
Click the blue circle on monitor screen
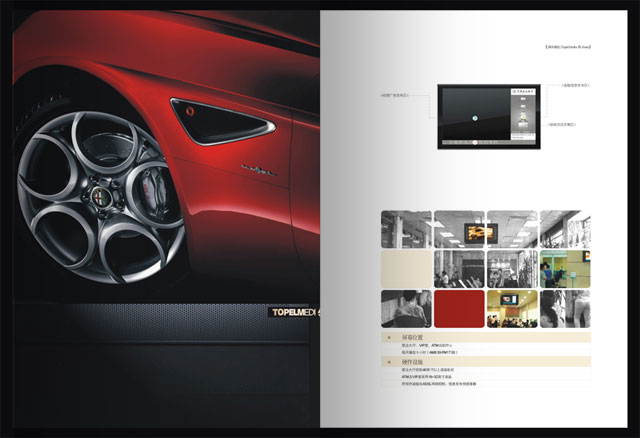475,119
